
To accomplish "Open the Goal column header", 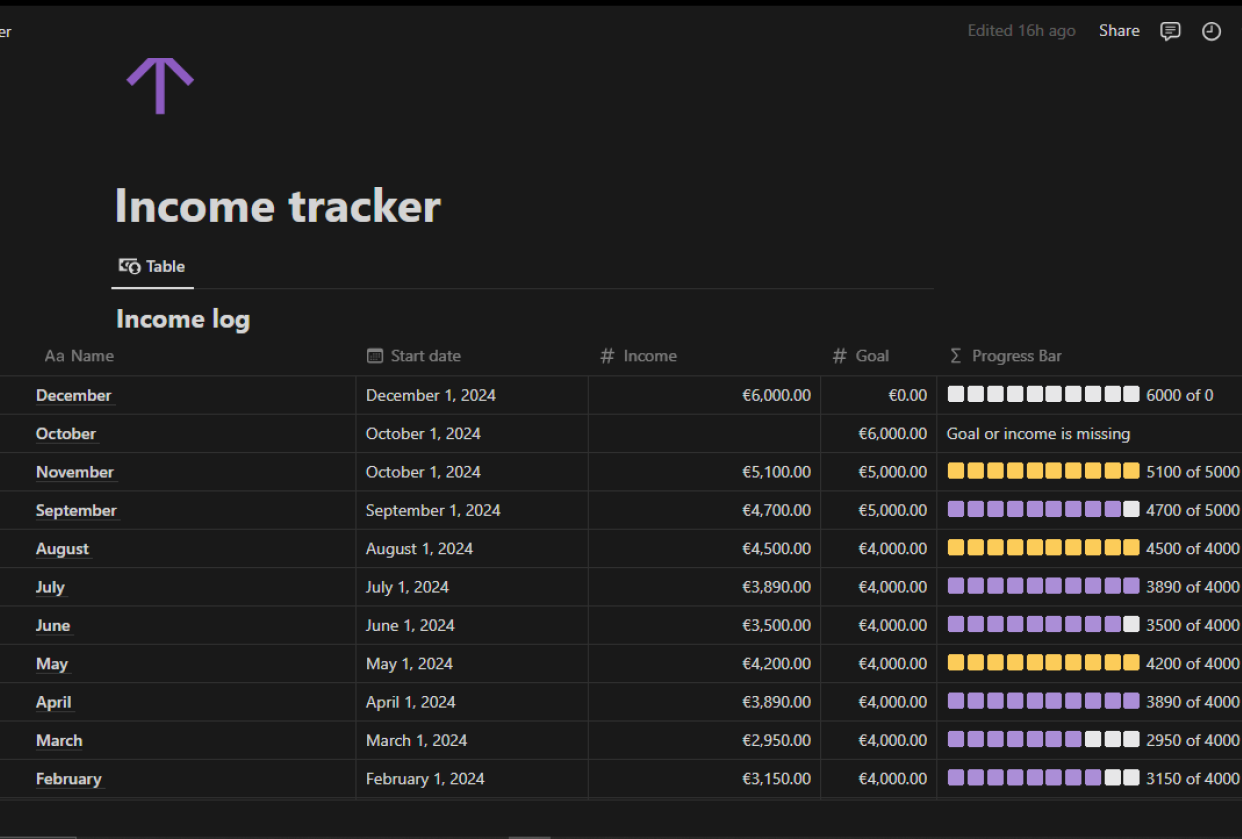I will (x=861, y=356).
